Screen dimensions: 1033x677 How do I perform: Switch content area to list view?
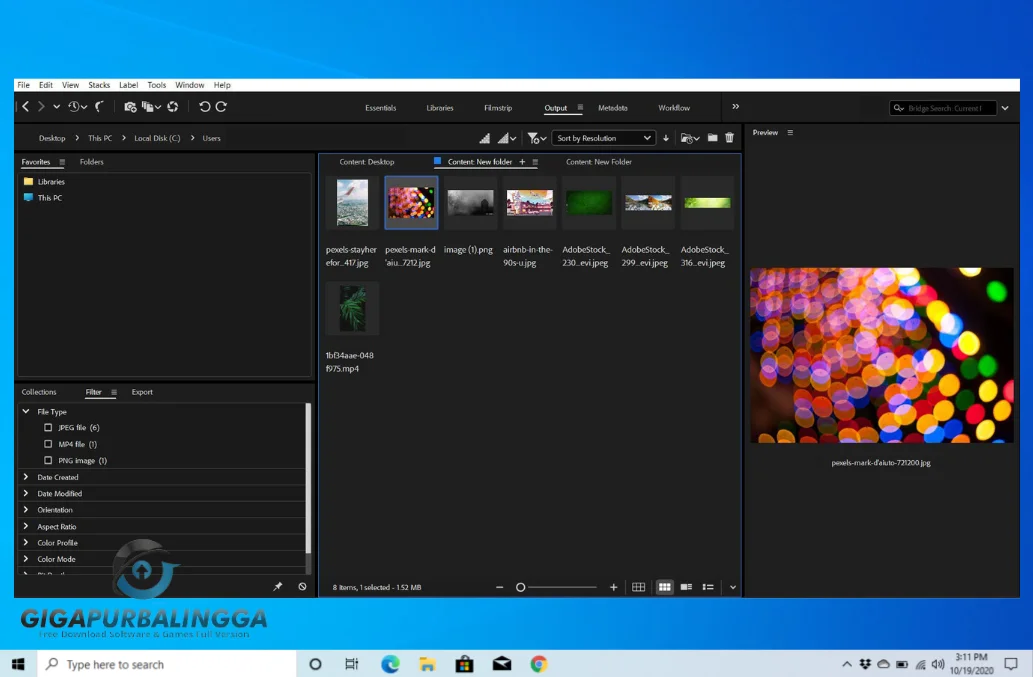(709, 587)
